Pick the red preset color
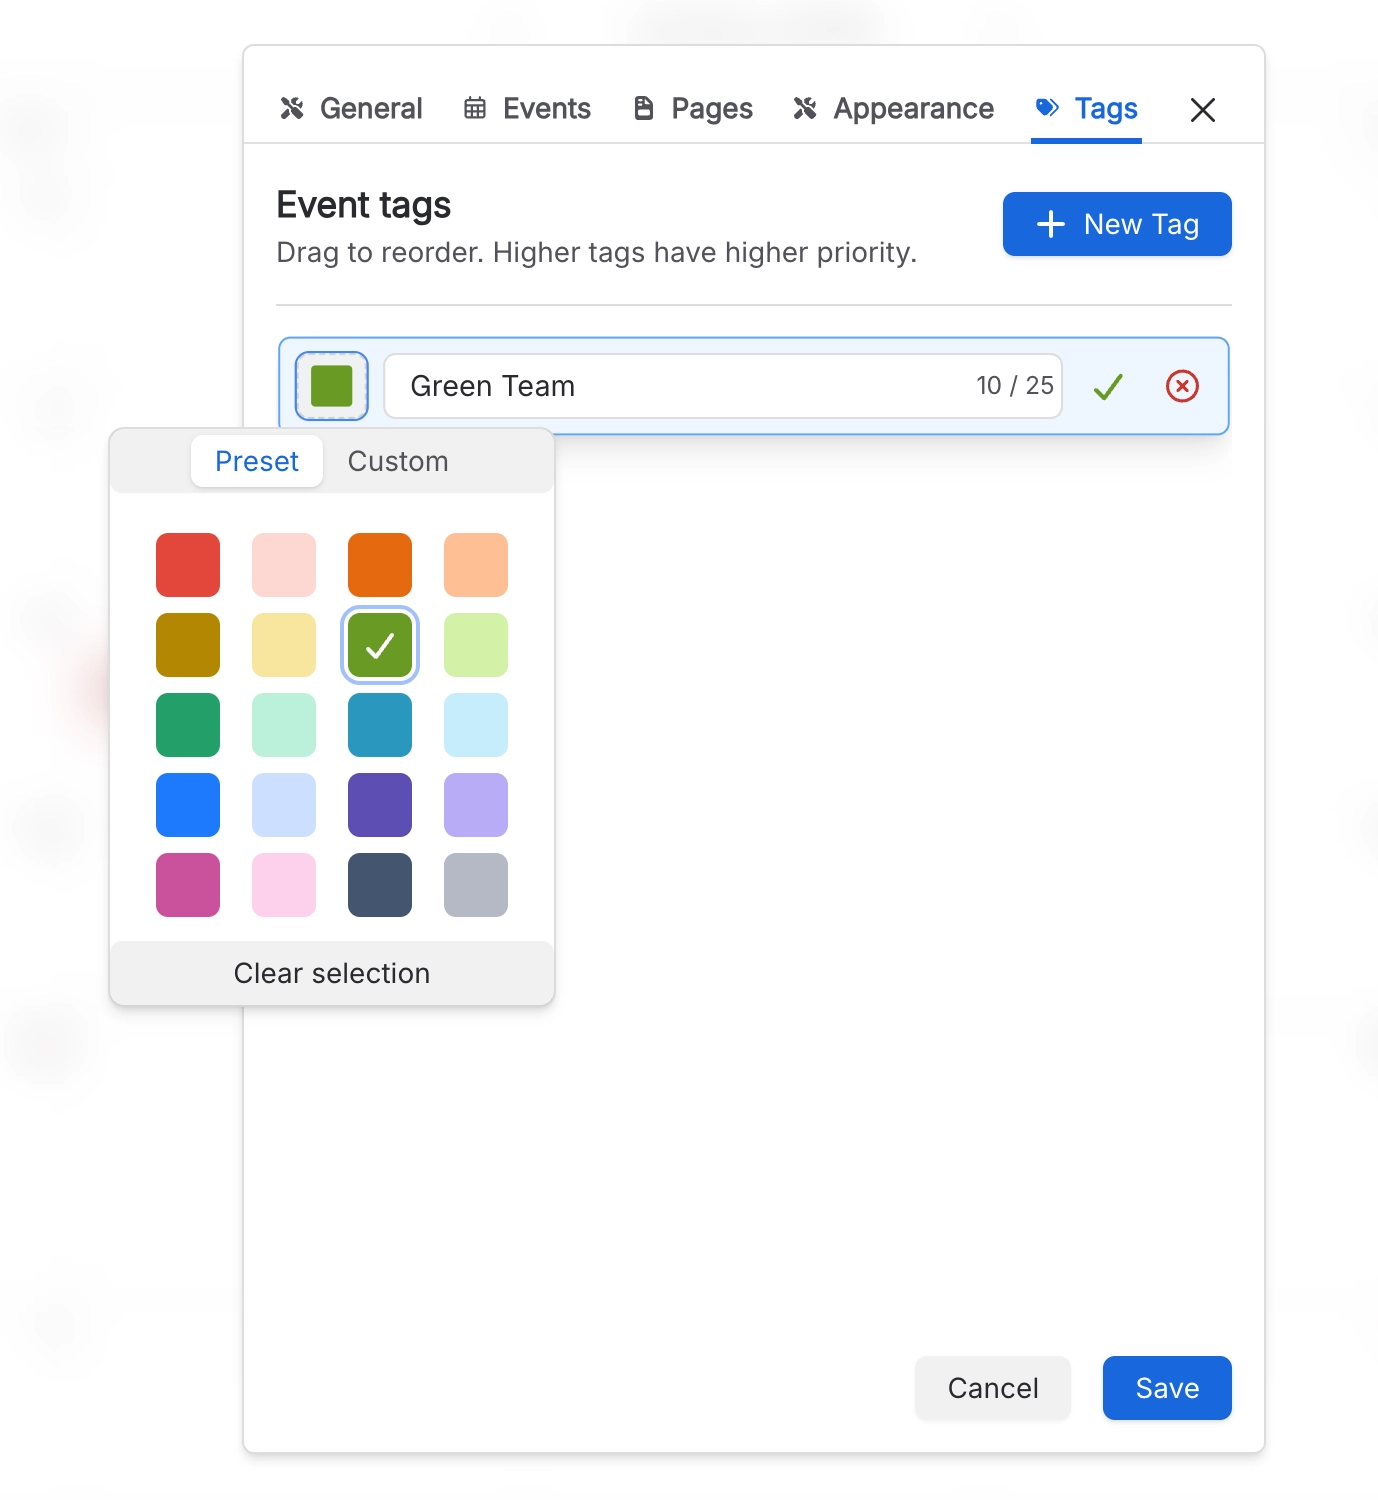The width and height of the screenshot is (1378, 1500). tap(188, 565)
